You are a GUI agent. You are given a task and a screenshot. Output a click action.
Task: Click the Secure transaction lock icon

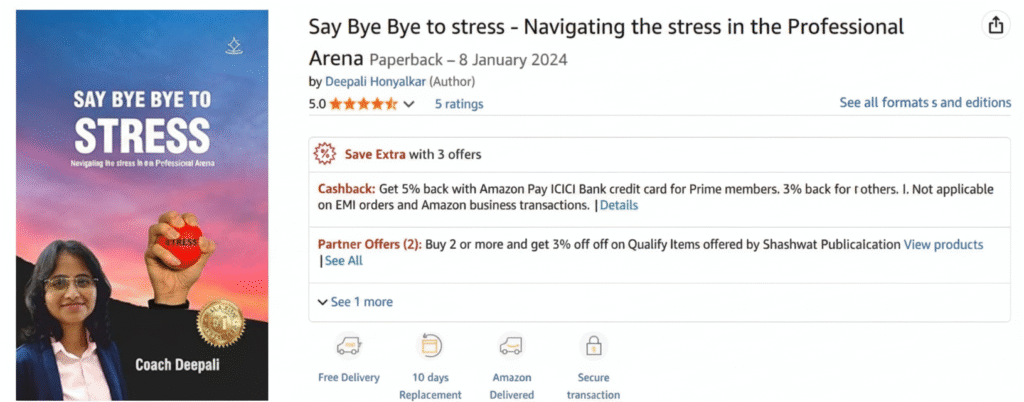click(x=593, y=347)
